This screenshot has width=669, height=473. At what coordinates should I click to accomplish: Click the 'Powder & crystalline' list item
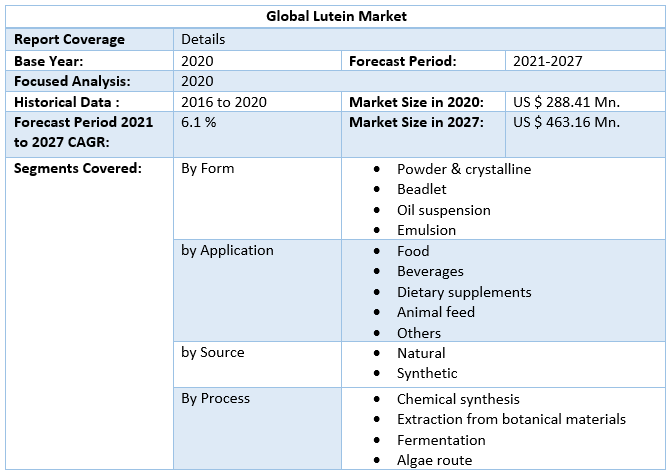(x=464, y=169)
